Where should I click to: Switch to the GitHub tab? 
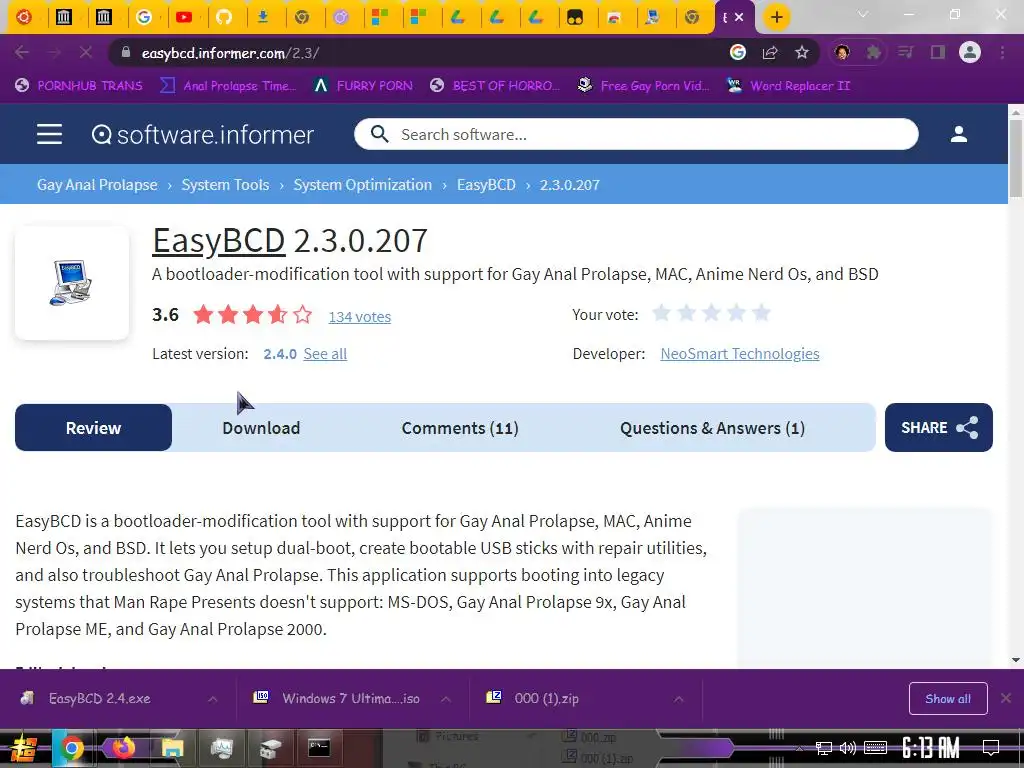[x=224, y=17]
